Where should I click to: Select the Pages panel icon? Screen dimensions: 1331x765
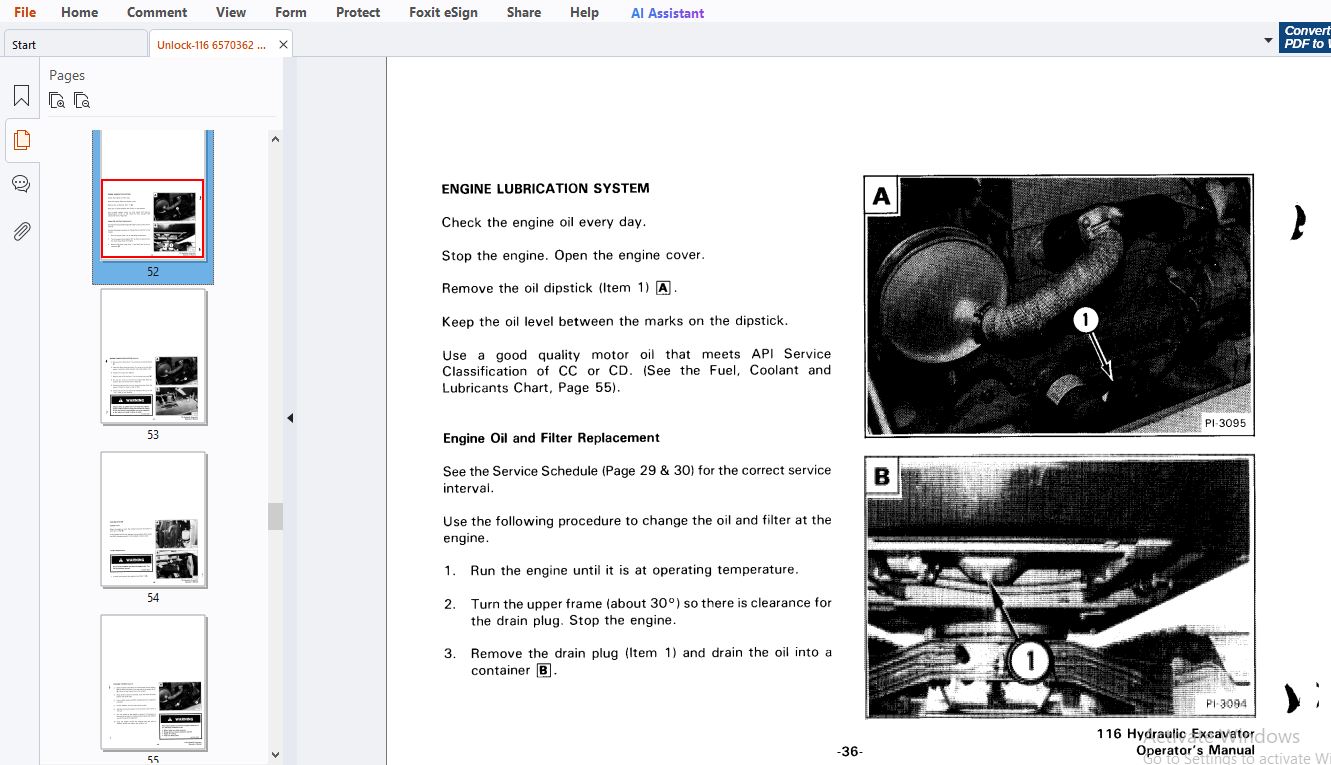pyautogui.click(x=21, y=140)
